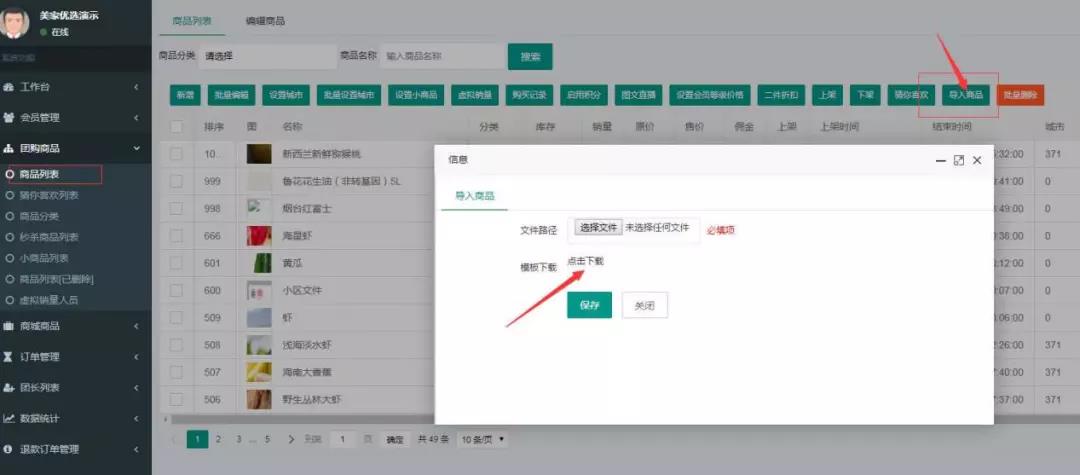Screen dimensions: 1080x475
Task: Click the 退款订单管理 info icon
Action: tap(9, 449)
